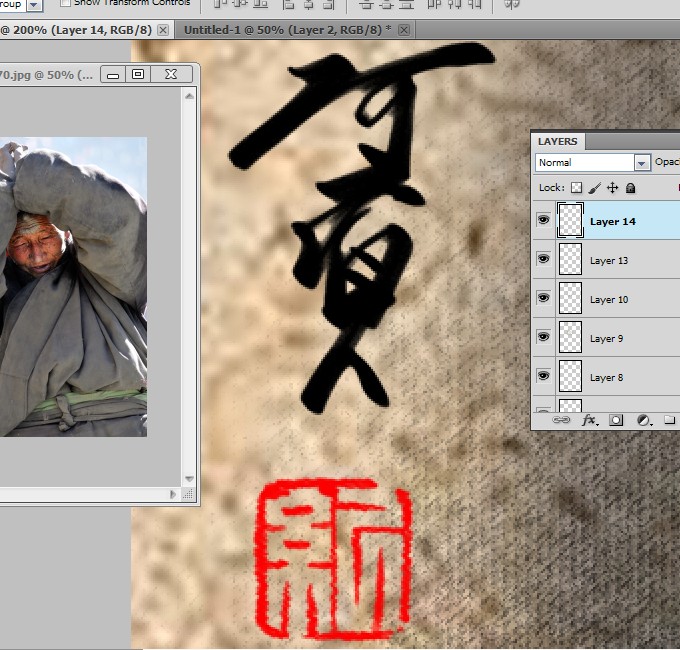Select the LAYERS panel tab
Image resolution: width=680 pixels, height=650 pixels.
(558, 141)
